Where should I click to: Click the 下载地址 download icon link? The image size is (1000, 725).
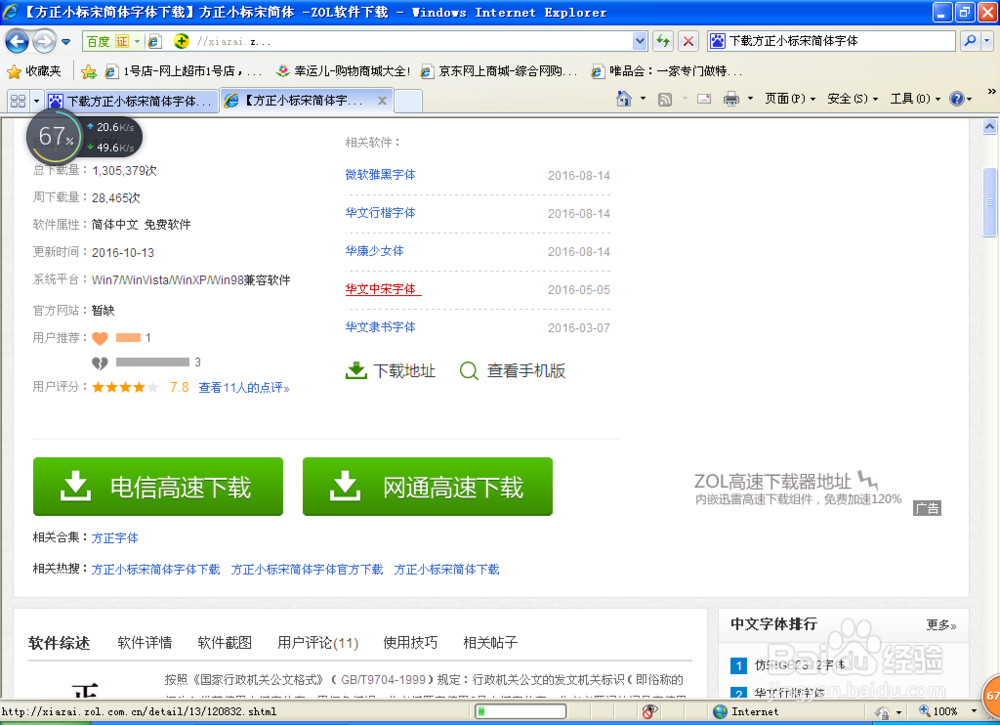390,370
